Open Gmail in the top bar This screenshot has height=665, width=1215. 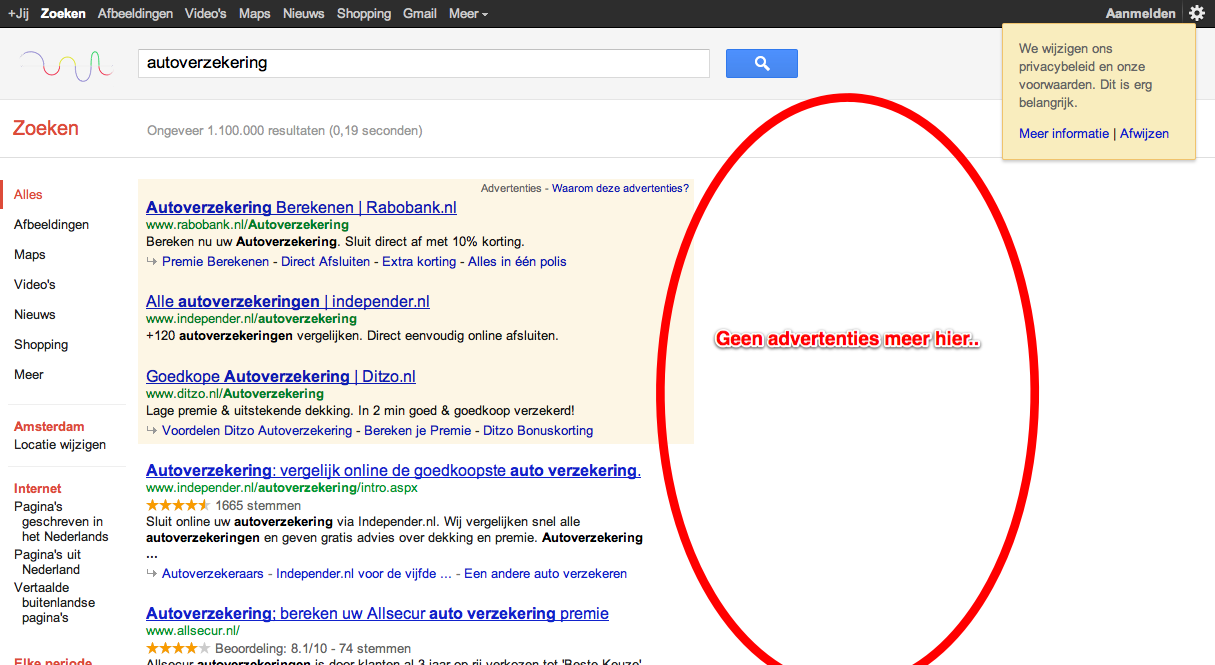(420, 14)
